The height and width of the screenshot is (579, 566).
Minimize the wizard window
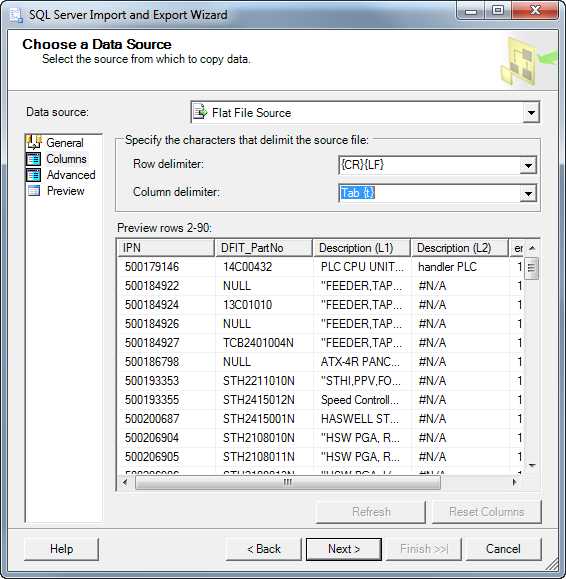[x=471, y=11]
